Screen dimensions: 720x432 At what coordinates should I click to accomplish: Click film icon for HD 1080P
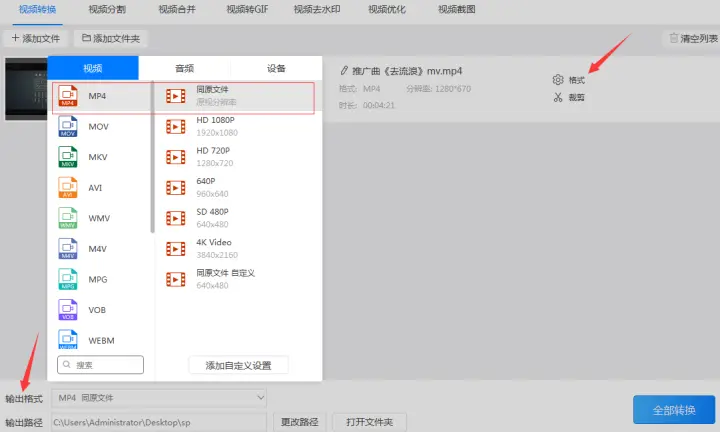click(x=176, y=126)
